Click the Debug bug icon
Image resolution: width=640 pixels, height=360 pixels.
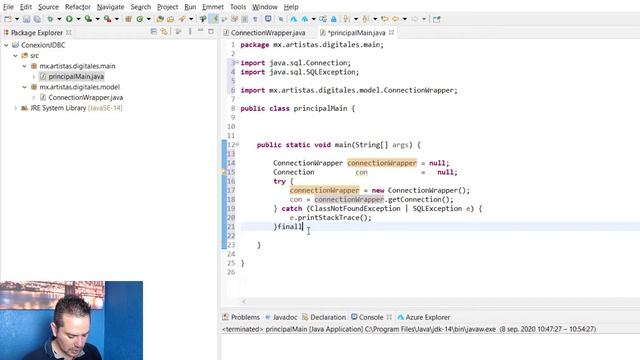tap(50, 19)
